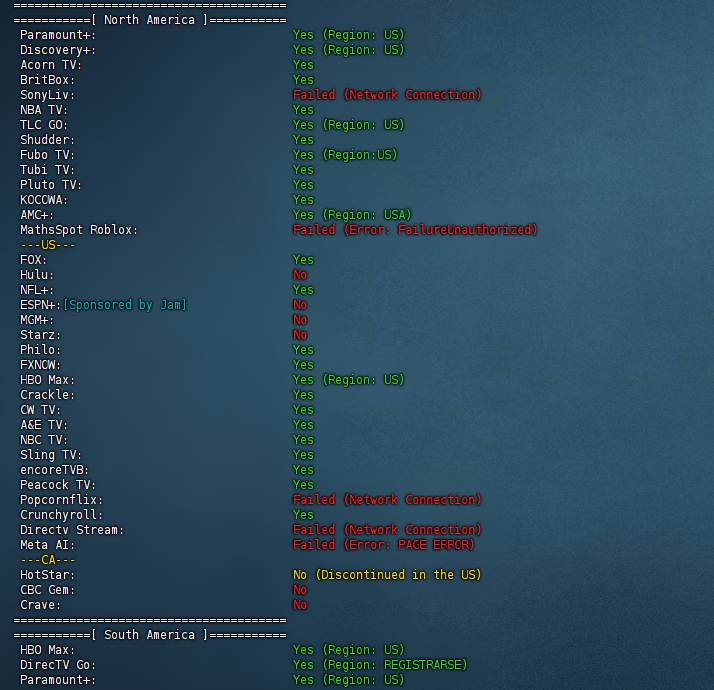Click the North America section header
Screen dimensions: 714x690
coord(150,20)
